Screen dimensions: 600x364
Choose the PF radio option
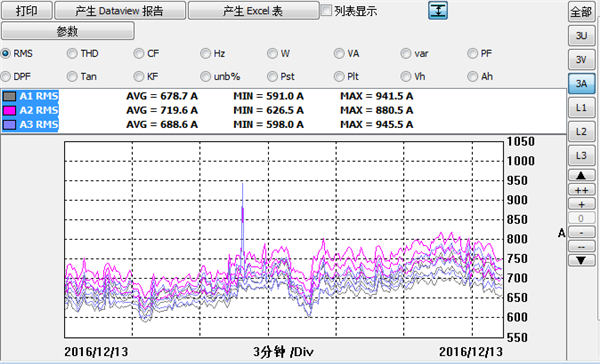point(473,54)
